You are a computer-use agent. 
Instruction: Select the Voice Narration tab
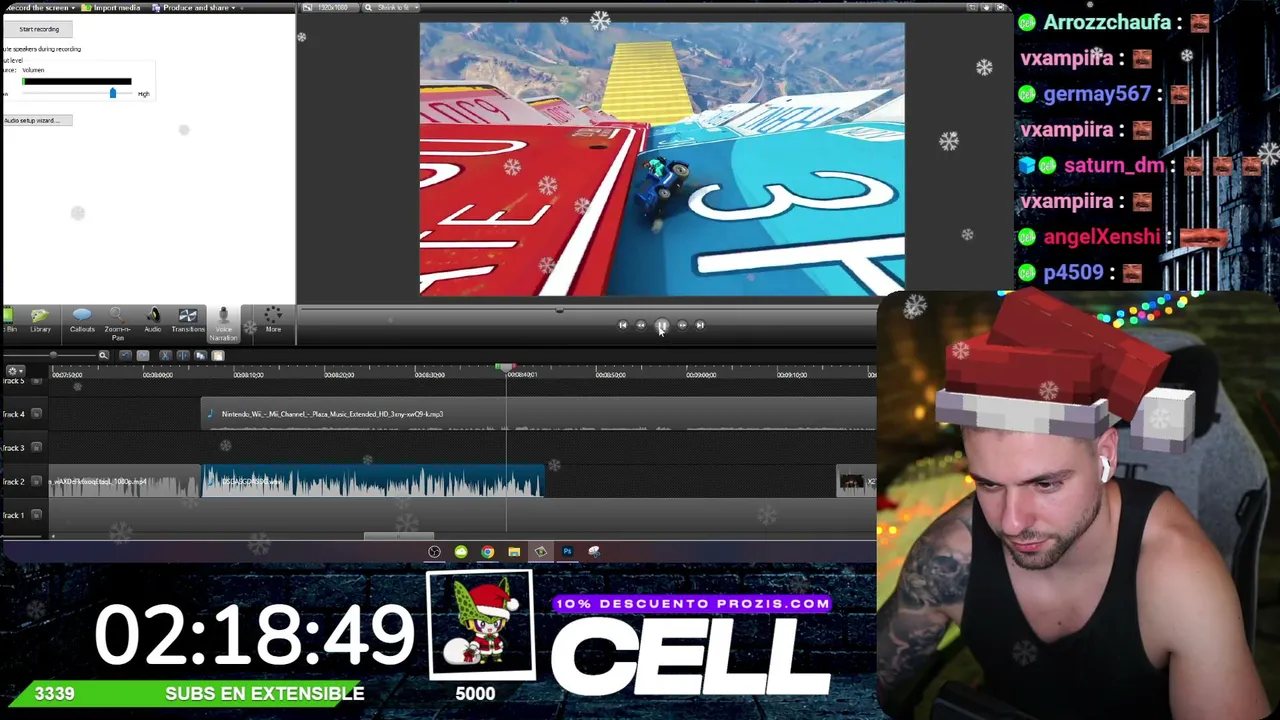[223, 323]
